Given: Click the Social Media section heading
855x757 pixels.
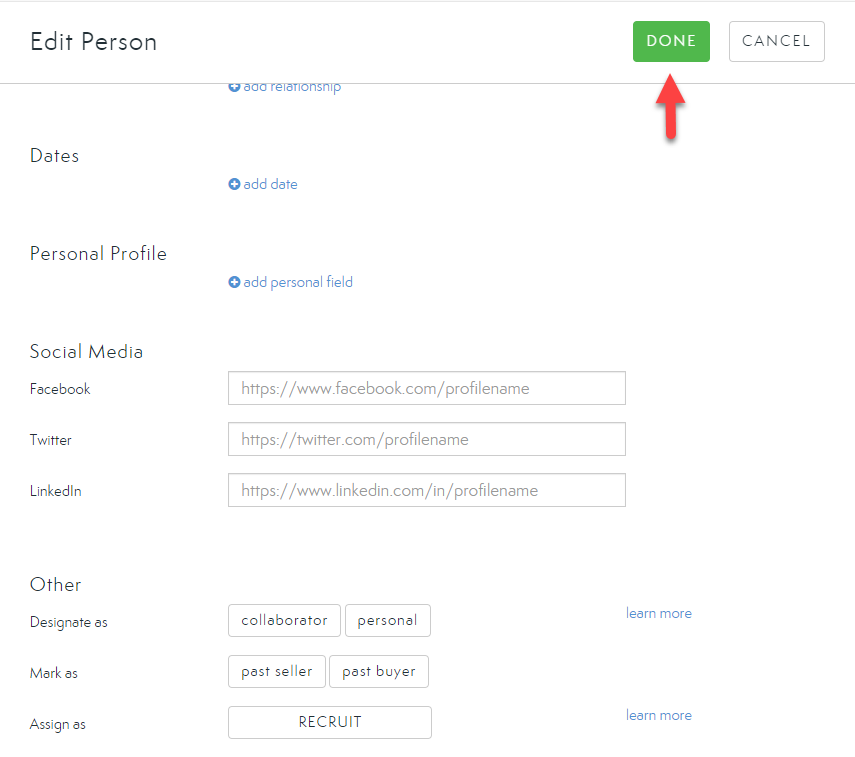Looking at the screenshot, I should [86, 351].
